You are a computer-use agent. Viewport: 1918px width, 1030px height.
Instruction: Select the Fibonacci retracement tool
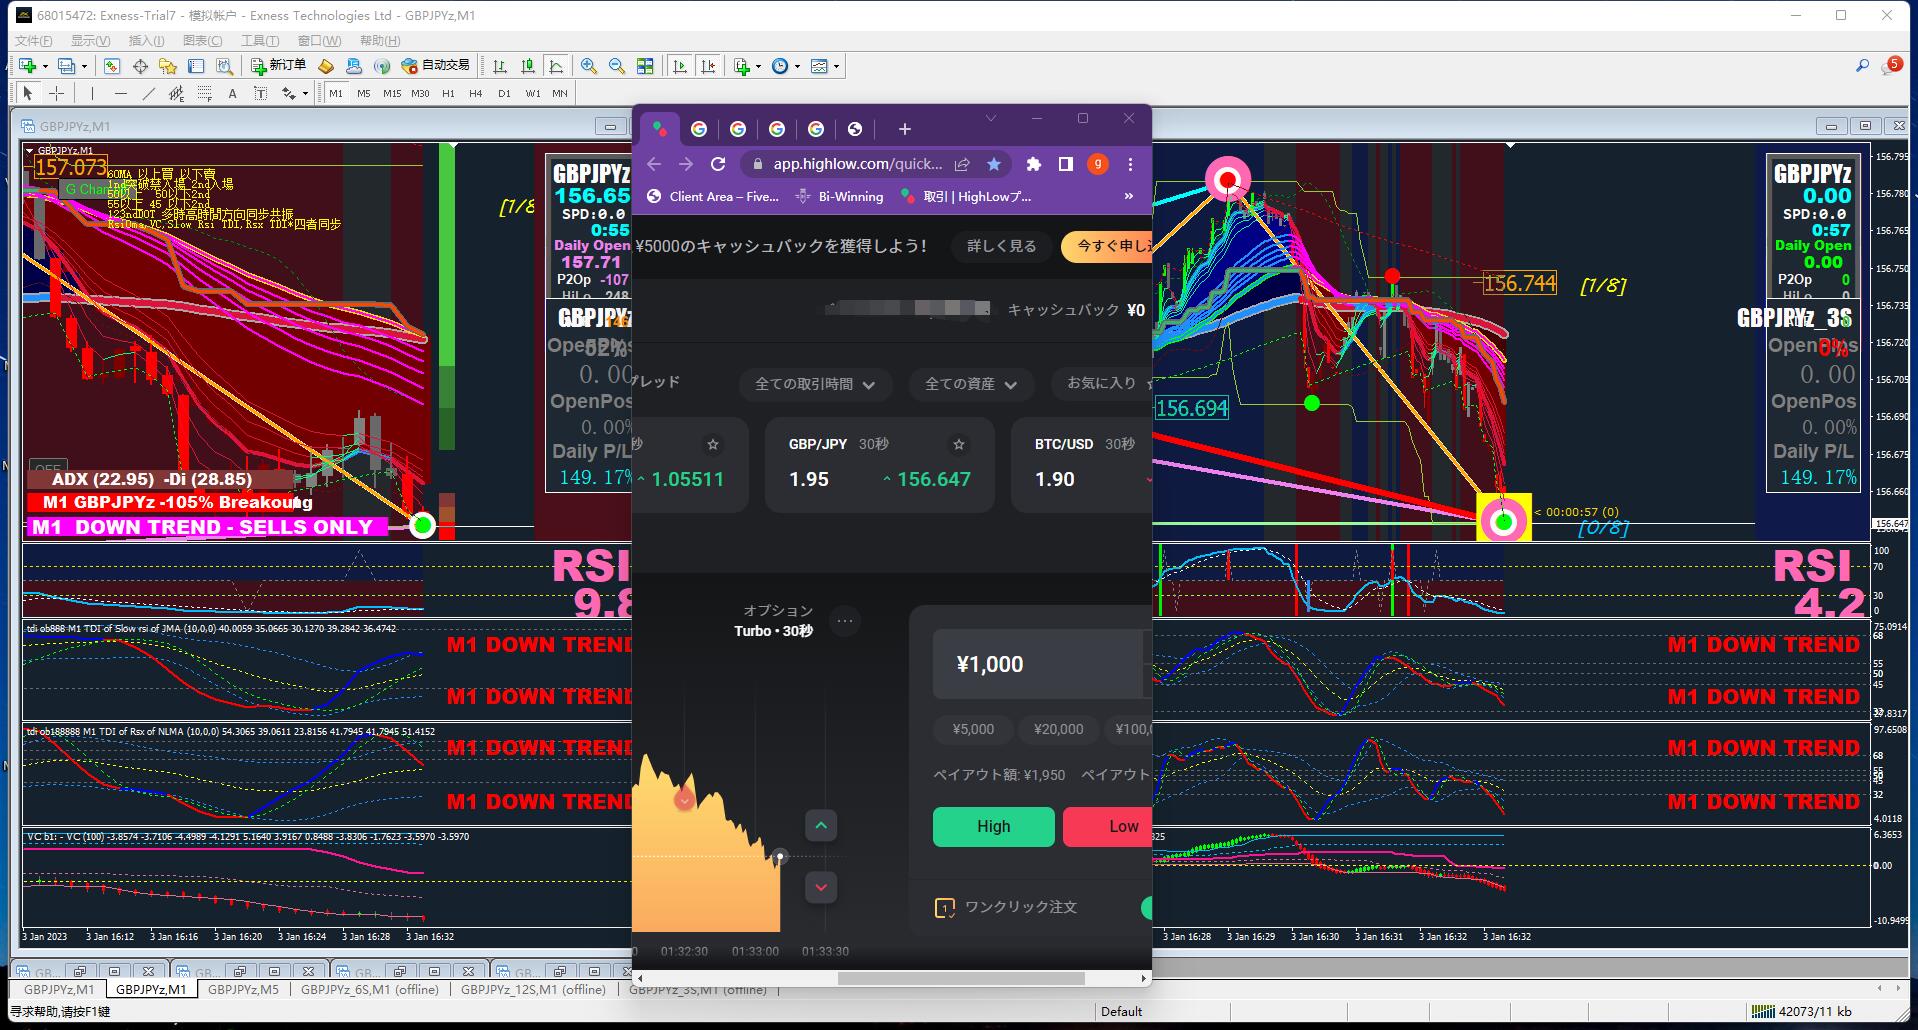point(205,93)
